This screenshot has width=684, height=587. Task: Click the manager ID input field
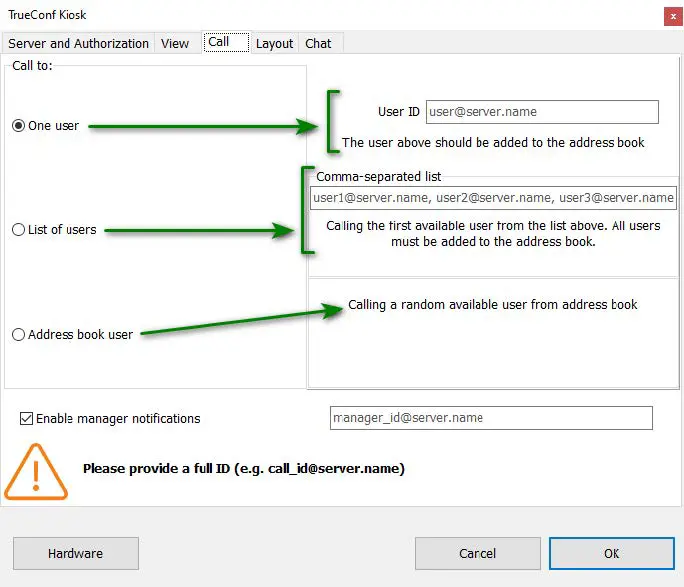pos(491,418)
